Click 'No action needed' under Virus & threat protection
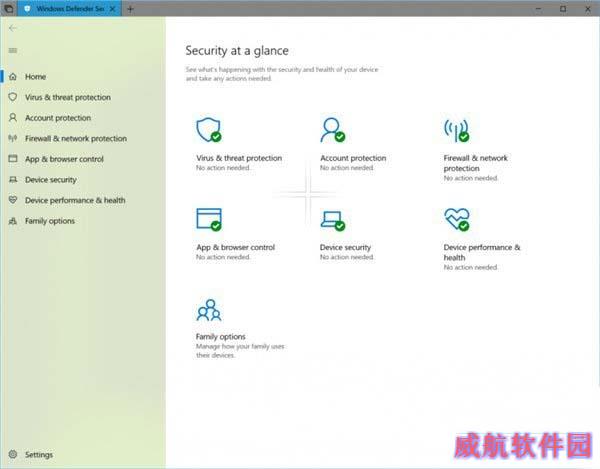600x469 pixels. point(223,168)
